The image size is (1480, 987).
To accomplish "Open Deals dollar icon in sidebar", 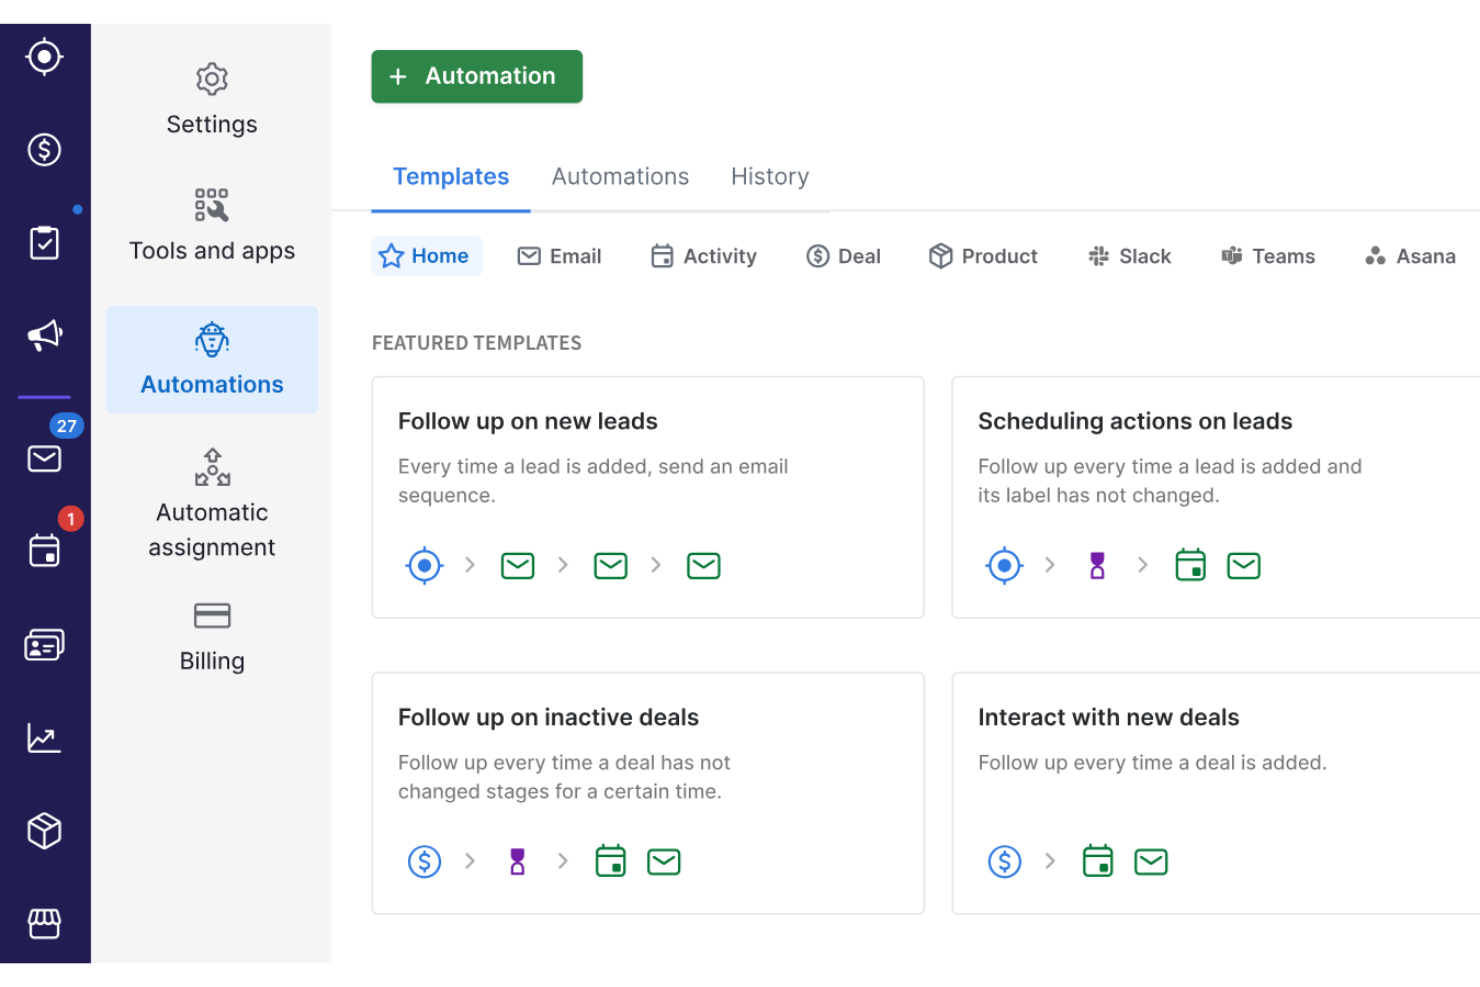I will [x=44, y=150].
